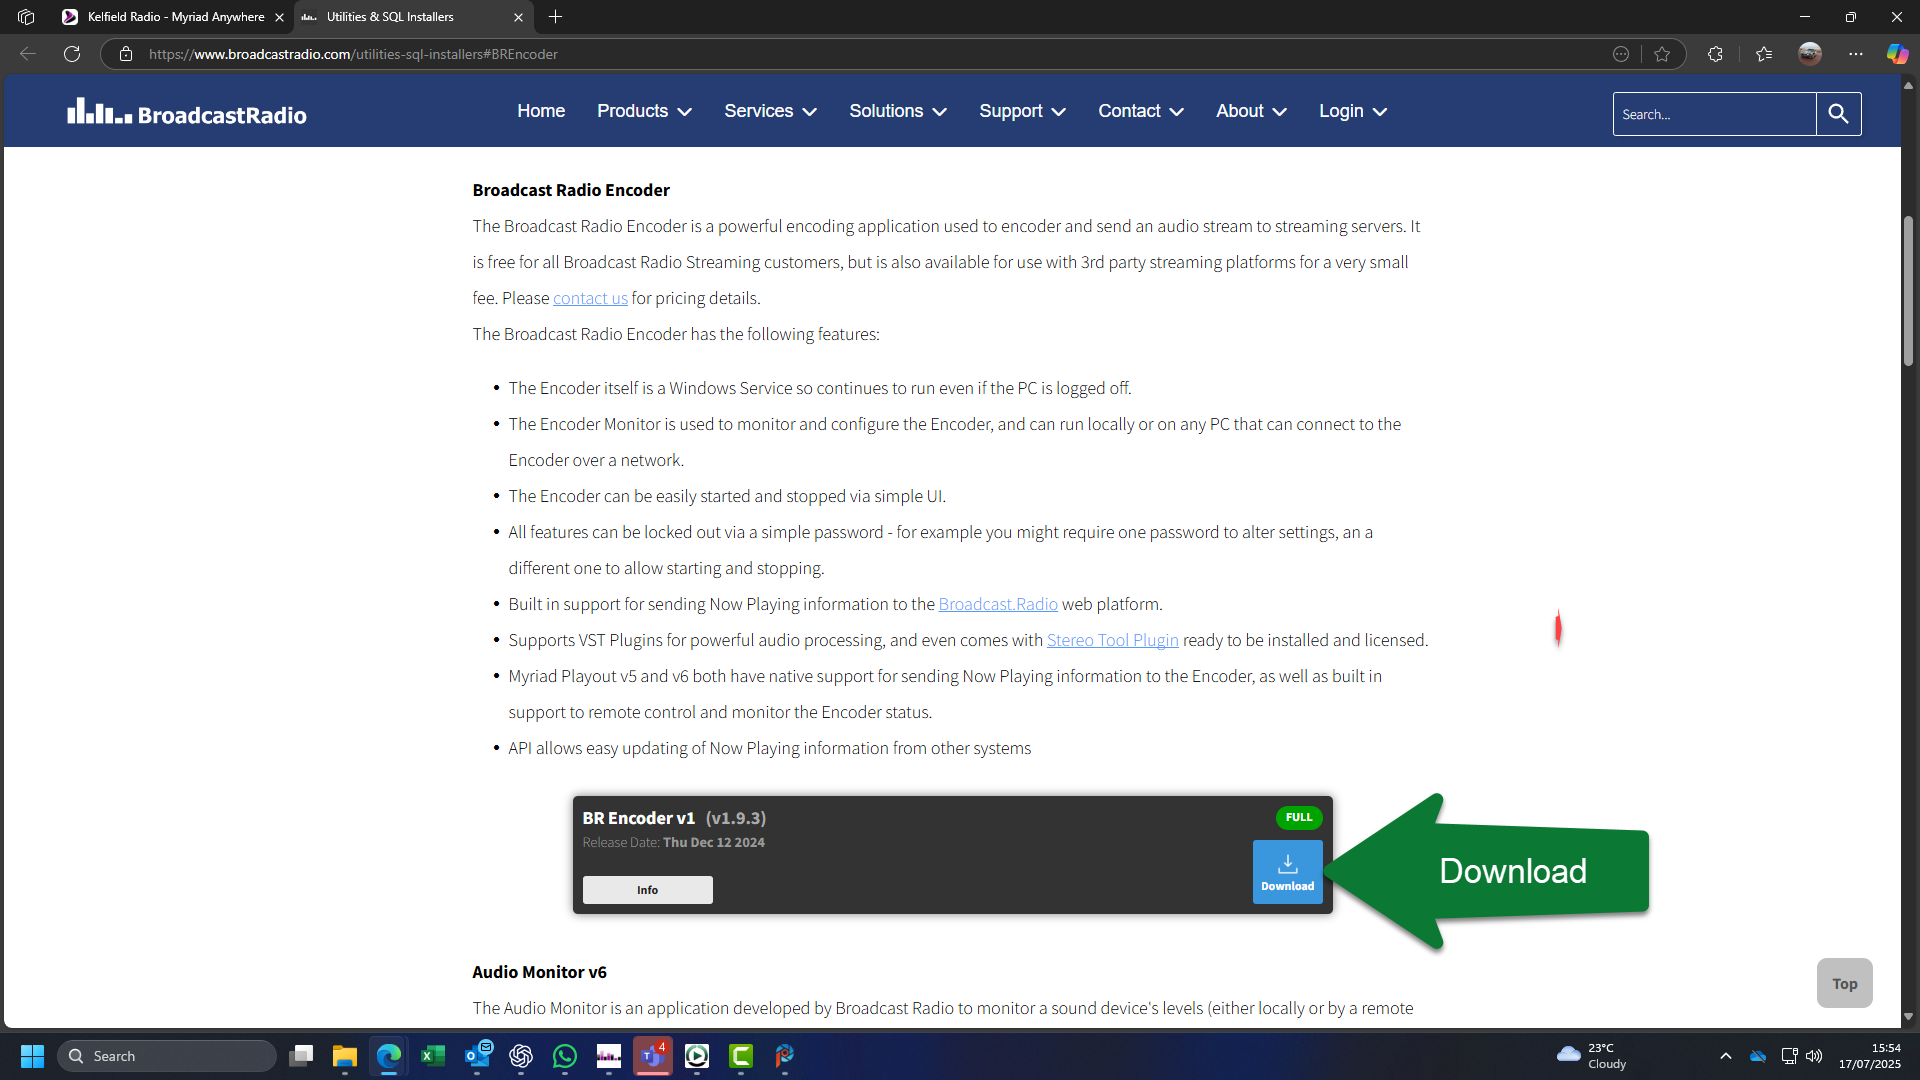Image resolution: width=1920 pixels, height=1080 pixels.
Task: Expand the Services dropdown menu
Action: coord(770,111)
